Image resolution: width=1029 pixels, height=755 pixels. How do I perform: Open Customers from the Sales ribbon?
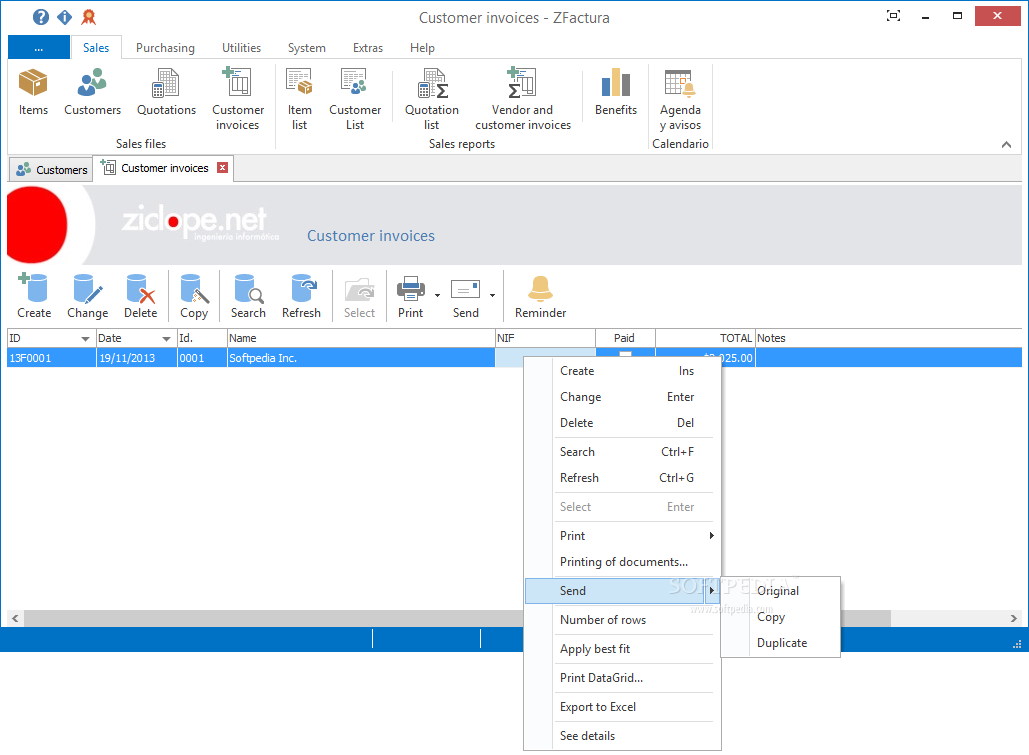pyautogui.click(x=93, y=92)
